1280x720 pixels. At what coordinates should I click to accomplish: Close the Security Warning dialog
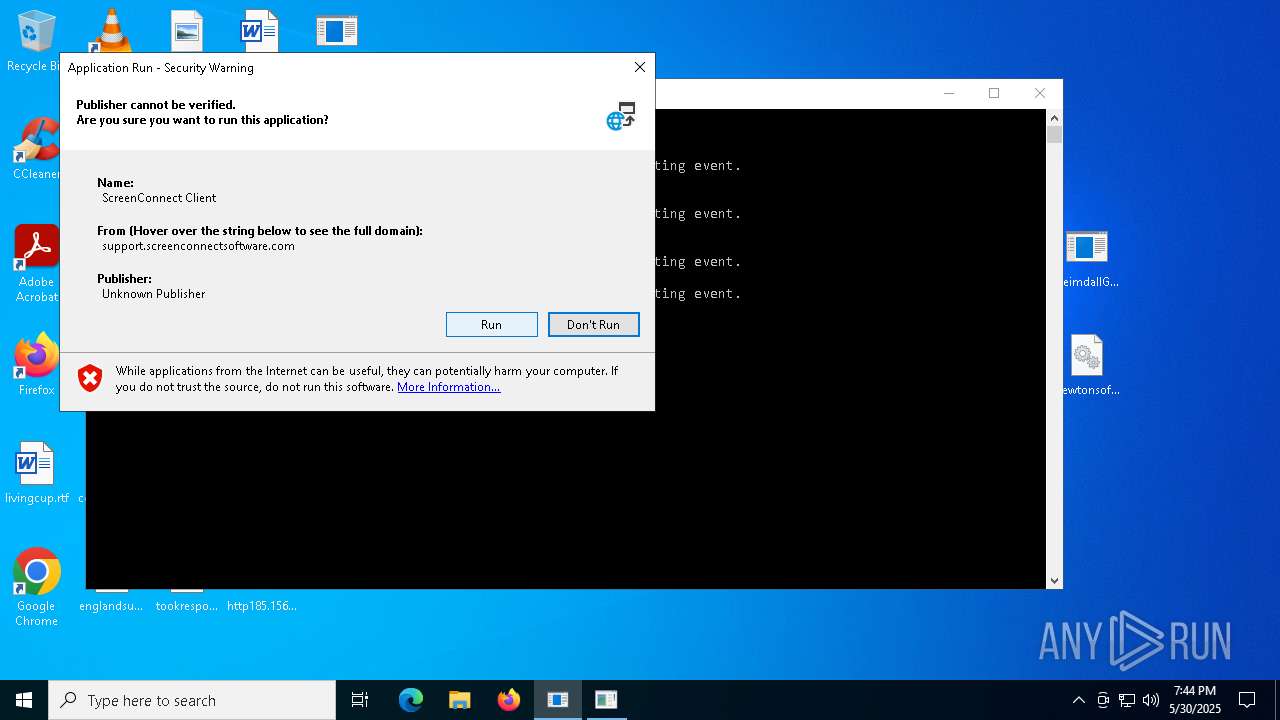coord(640,67)
